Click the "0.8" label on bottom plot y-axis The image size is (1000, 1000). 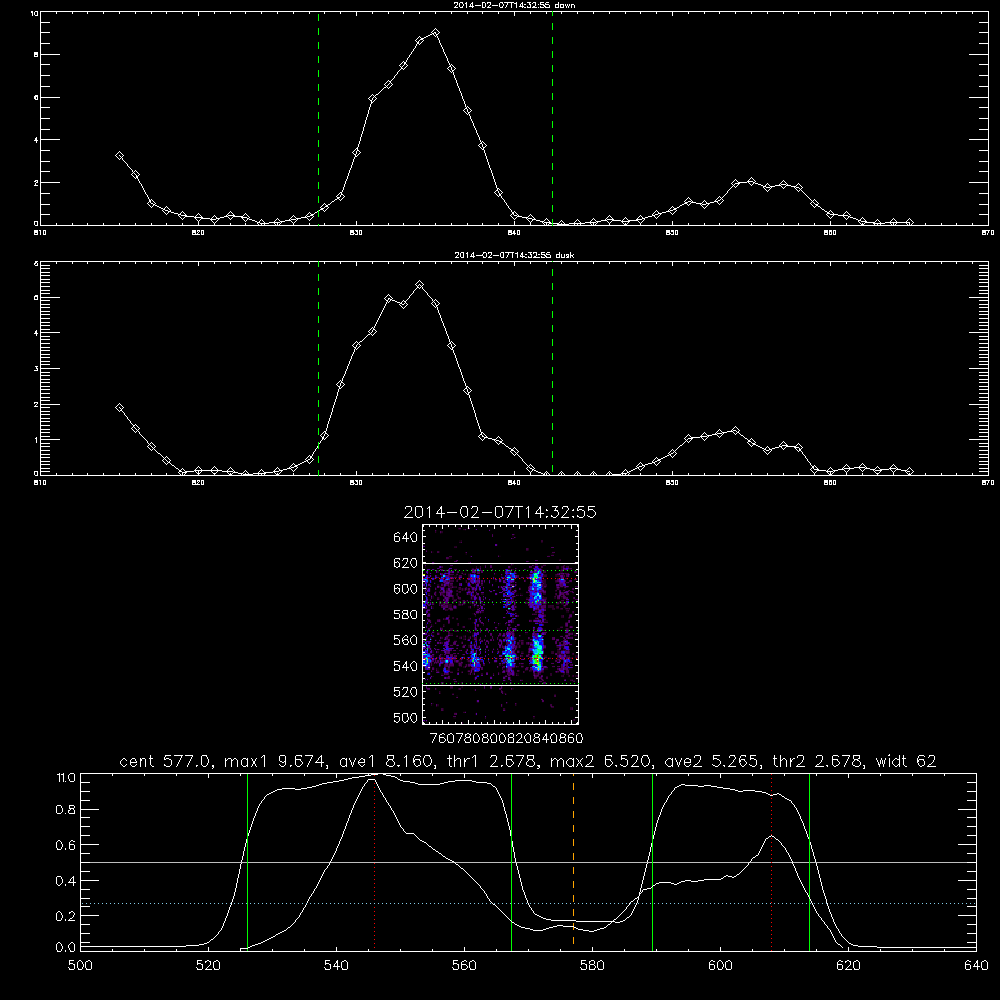[x=66, y=810]
